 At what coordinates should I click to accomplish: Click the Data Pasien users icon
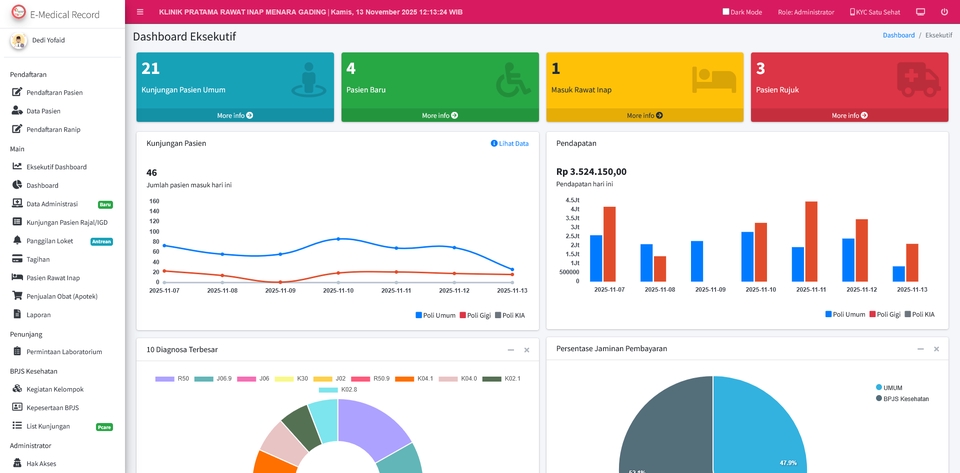click(x=17, y=111)
